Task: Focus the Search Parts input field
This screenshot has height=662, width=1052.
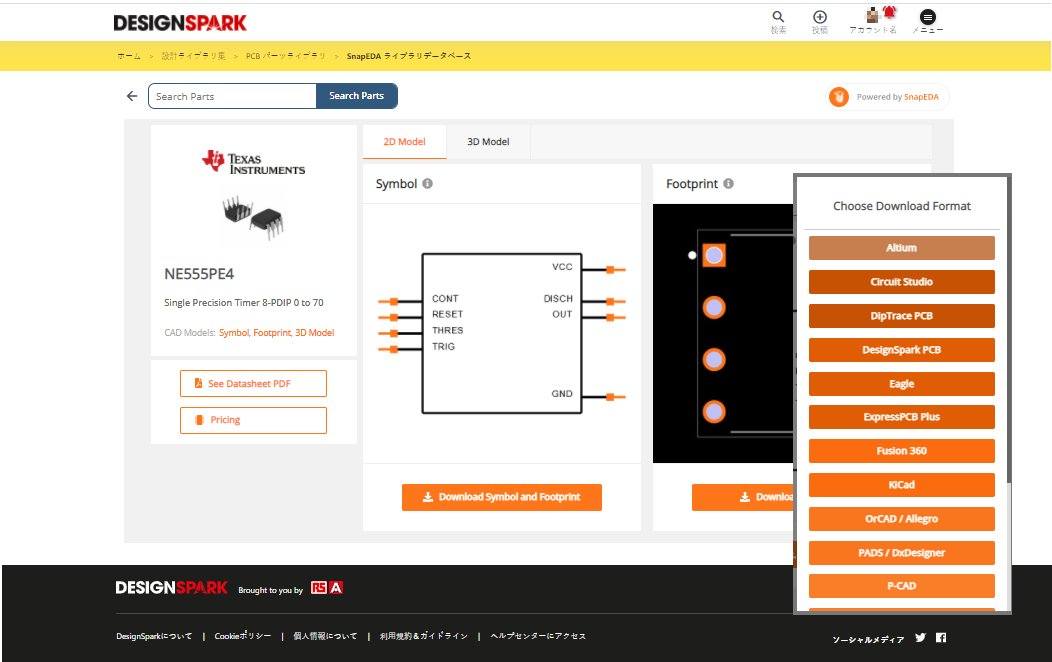Action: [232, 96]
